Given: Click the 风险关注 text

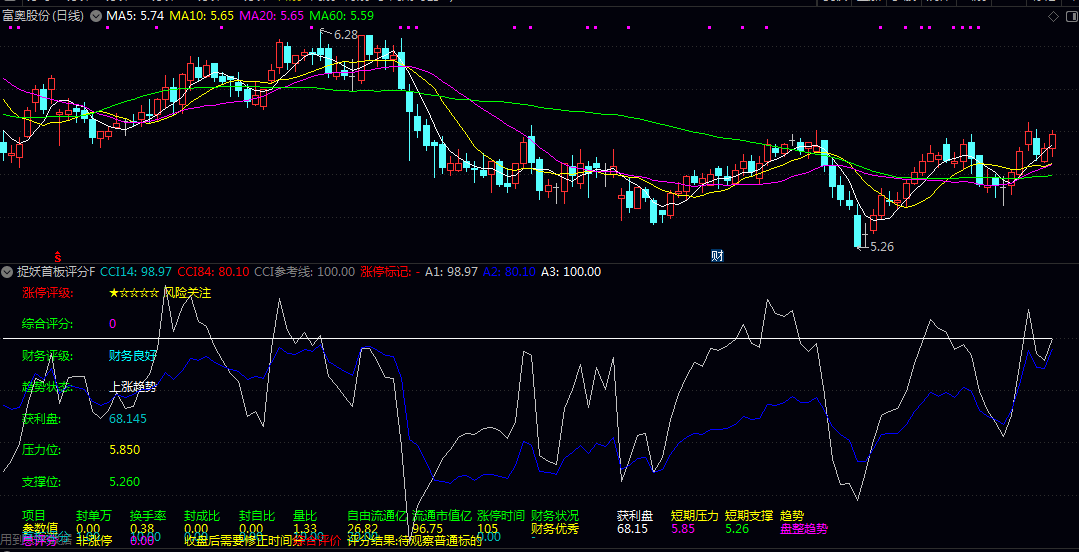Looking at the screenshot, I should tap(187, 293).
